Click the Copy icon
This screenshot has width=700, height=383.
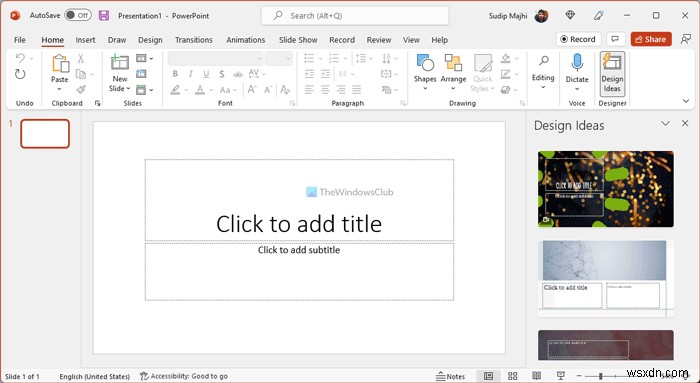click(81, 74)
